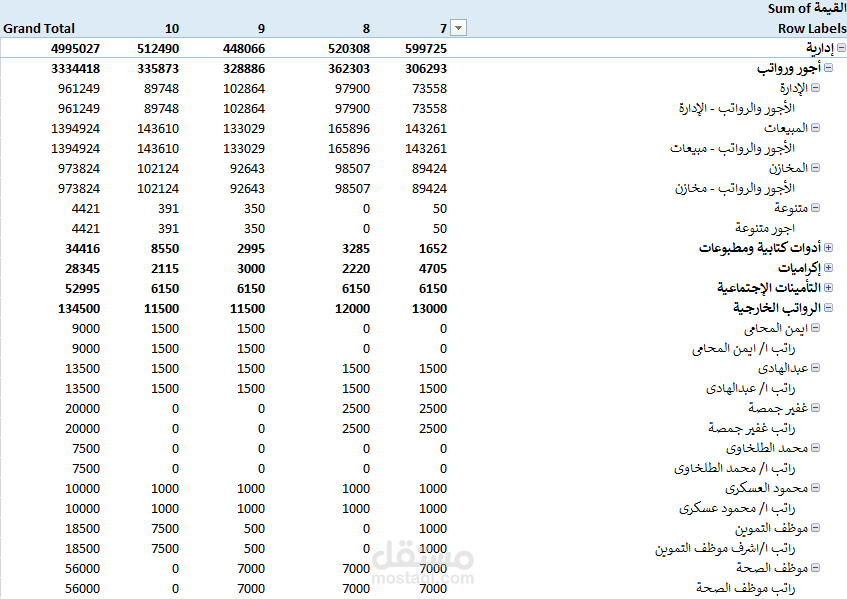Select column header 10

click(x=172, y=29)
